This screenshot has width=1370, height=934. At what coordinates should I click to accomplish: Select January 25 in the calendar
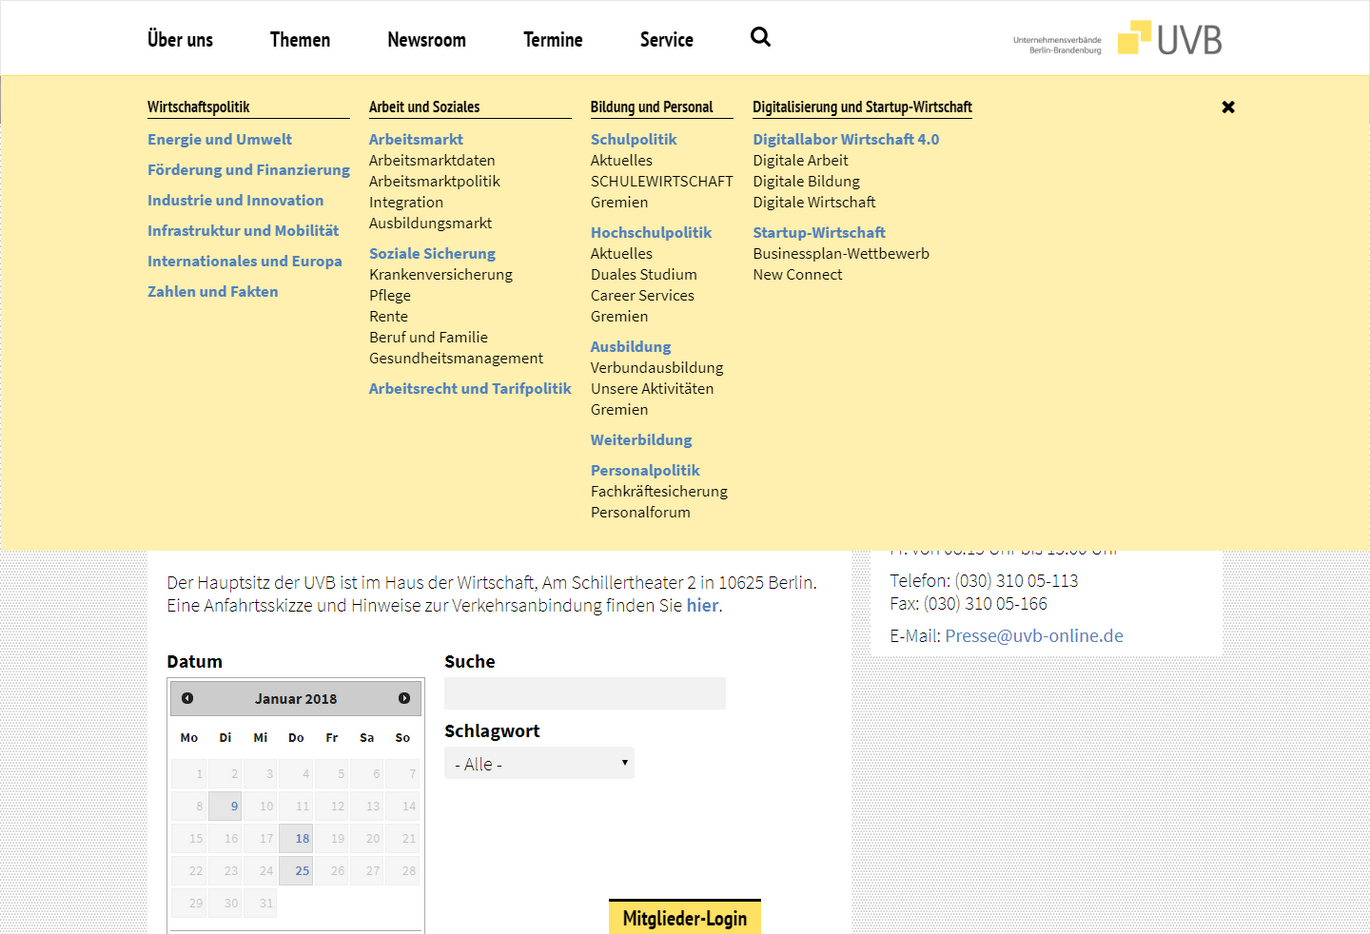tap(297, 871)
